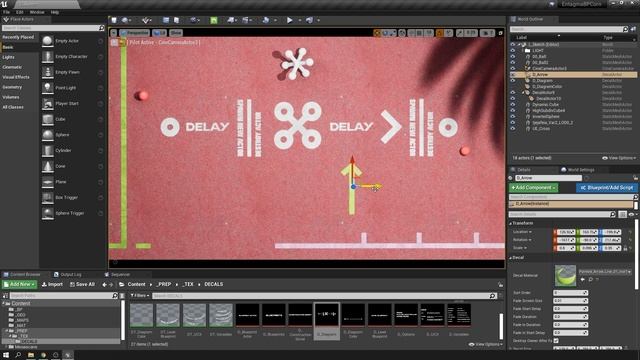Switch to the World Settings tab
Image resolution: width=640 pixels, height=360 pixels.
[x=577, y=170]
